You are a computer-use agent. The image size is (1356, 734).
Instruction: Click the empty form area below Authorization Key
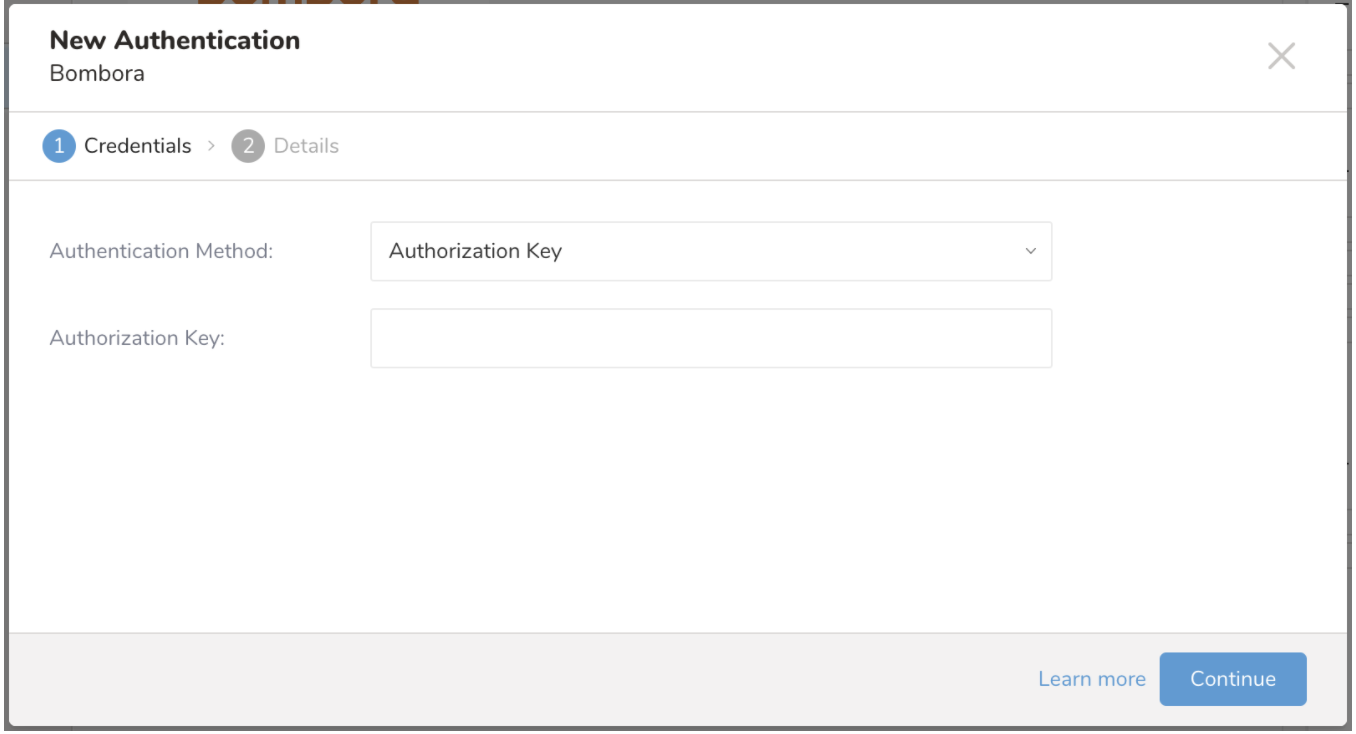pyautogui.click(x=677, y=500)
